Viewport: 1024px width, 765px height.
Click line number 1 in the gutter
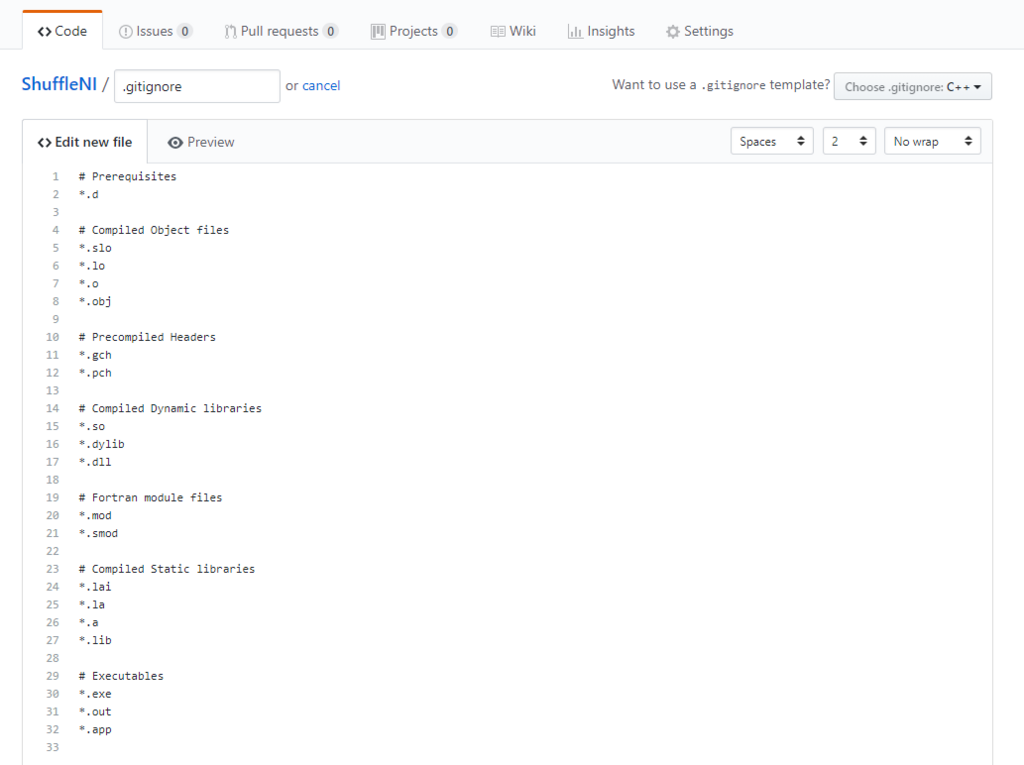[56, 176]
